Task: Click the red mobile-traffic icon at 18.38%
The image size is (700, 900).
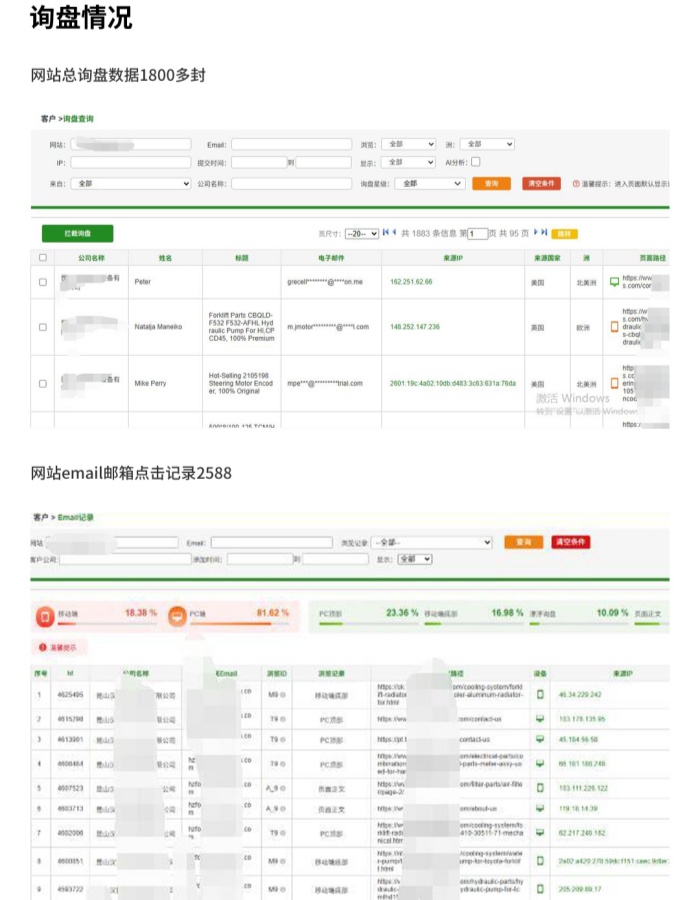Action: coord(45,616)
